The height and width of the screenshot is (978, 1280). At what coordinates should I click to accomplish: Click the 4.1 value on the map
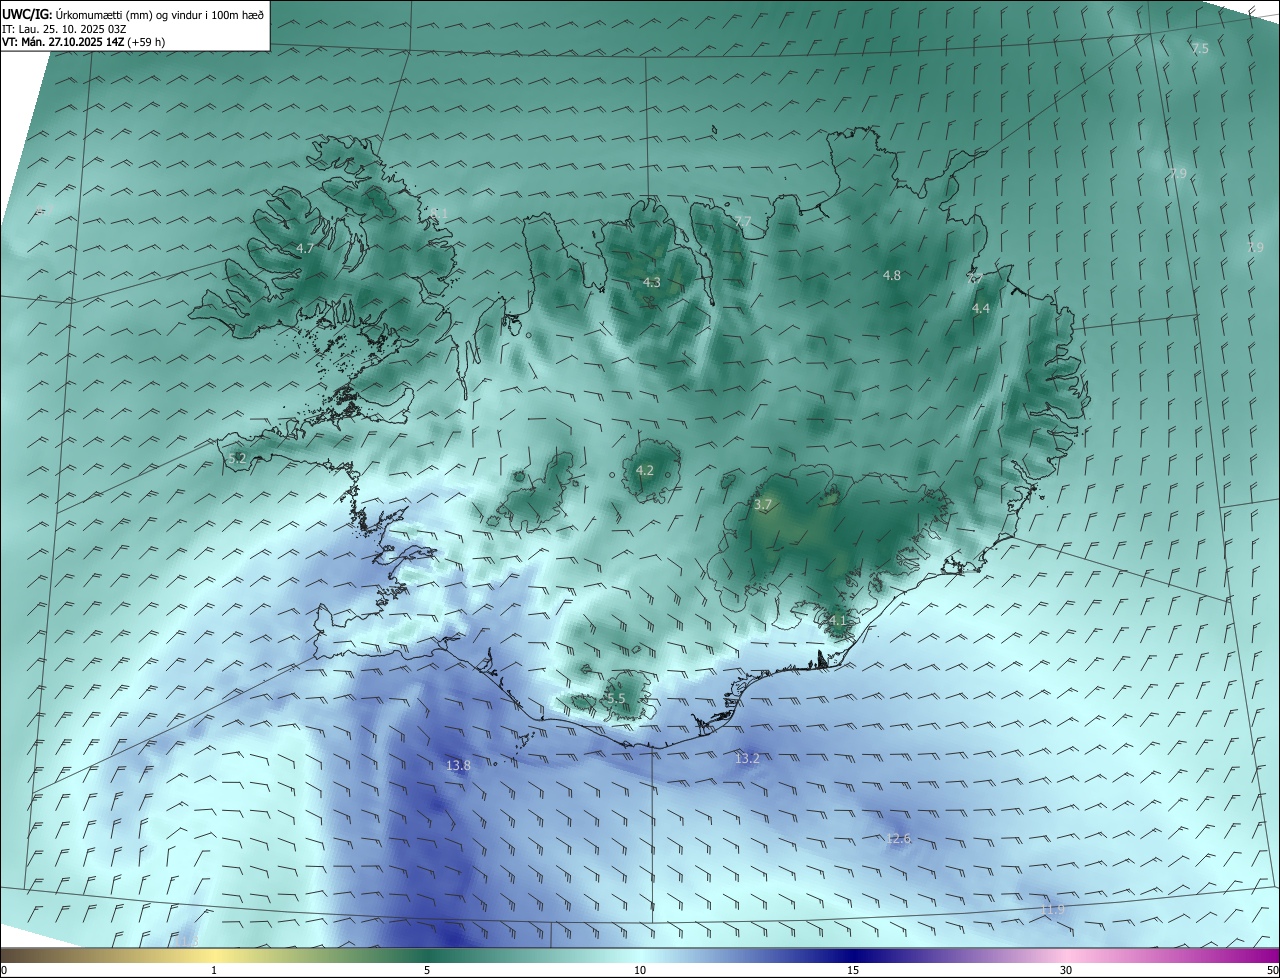click(837, 621)
